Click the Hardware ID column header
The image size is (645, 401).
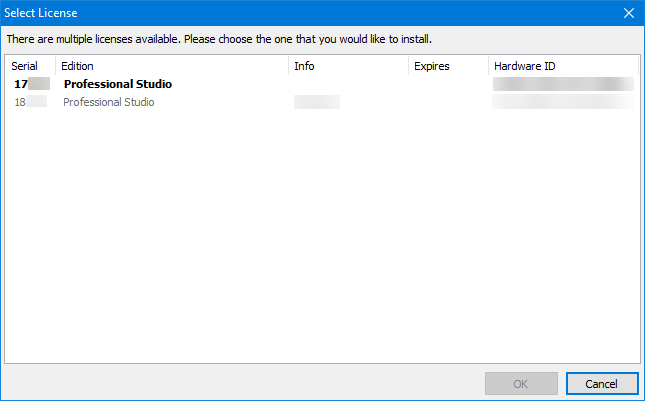click(x=524, y=66)
